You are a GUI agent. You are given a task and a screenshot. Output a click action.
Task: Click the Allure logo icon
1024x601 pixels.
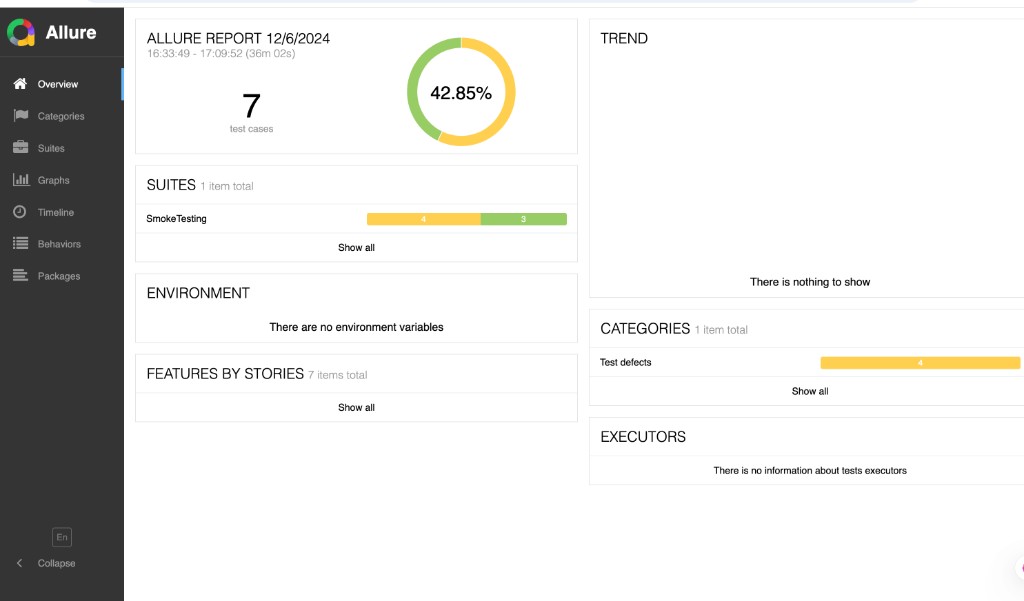pos(21,32)
